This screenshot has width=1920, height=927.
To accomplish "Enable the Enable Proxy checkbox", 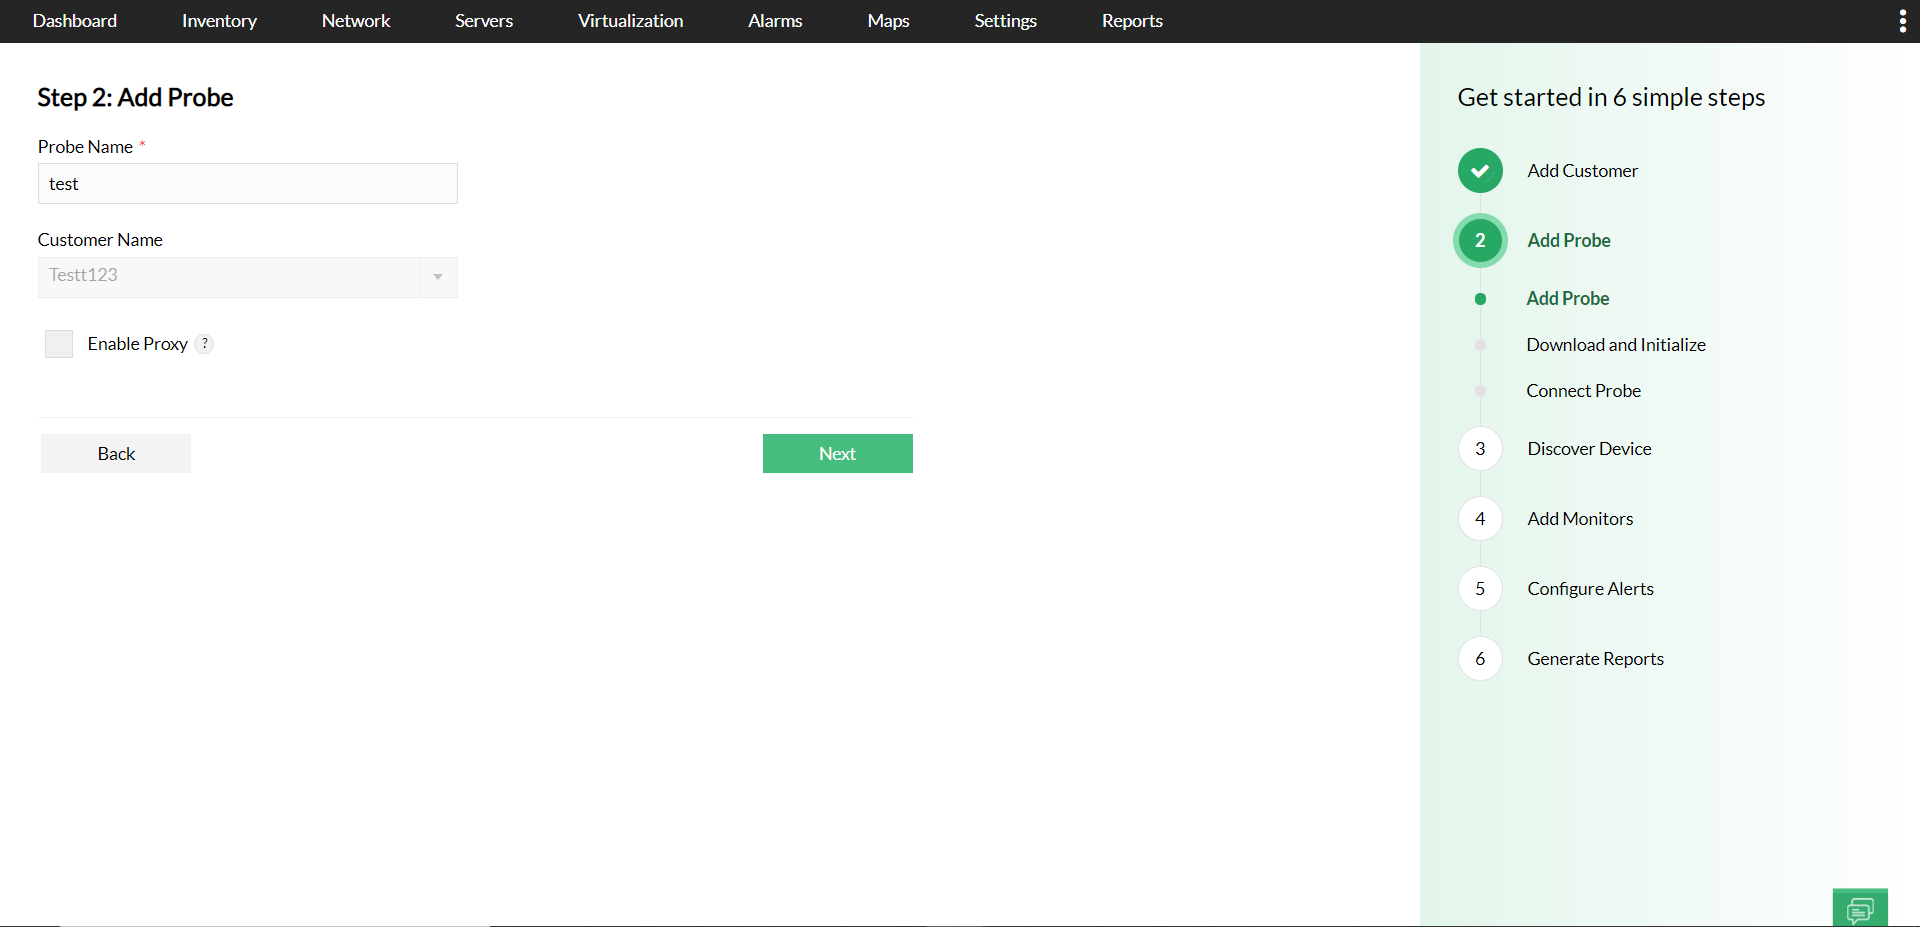I will click(x=58, y=343).
